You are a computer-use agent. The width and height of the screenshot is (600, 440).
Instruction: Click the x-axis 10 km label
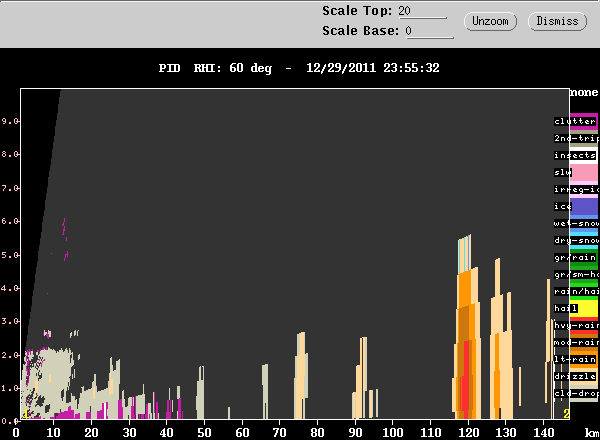[53, 433]
